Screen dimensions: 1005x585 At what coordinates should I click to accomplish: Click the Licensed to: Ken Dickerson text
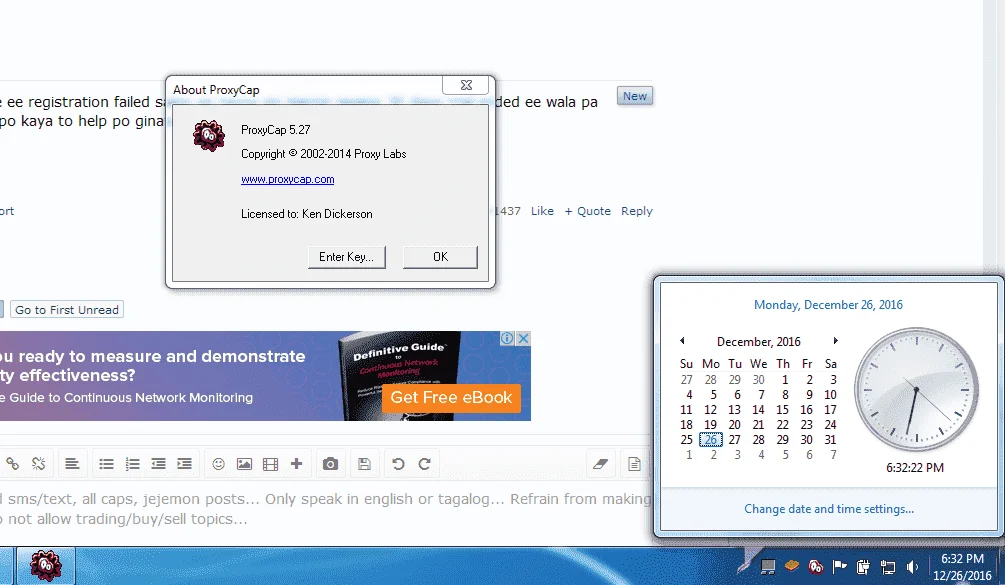[x=306, y=214]
